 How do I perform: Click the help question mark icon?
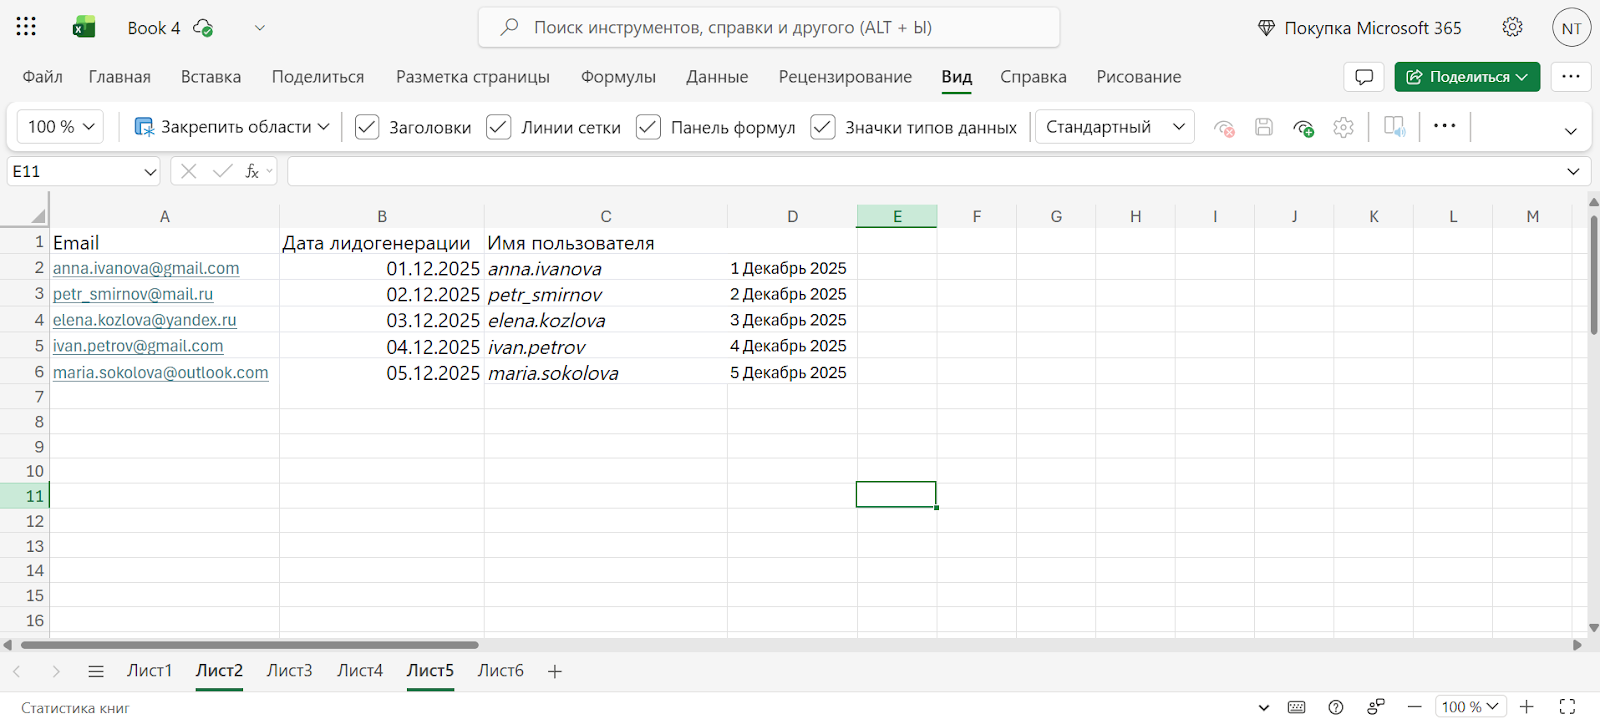(x=1336, y=707)
